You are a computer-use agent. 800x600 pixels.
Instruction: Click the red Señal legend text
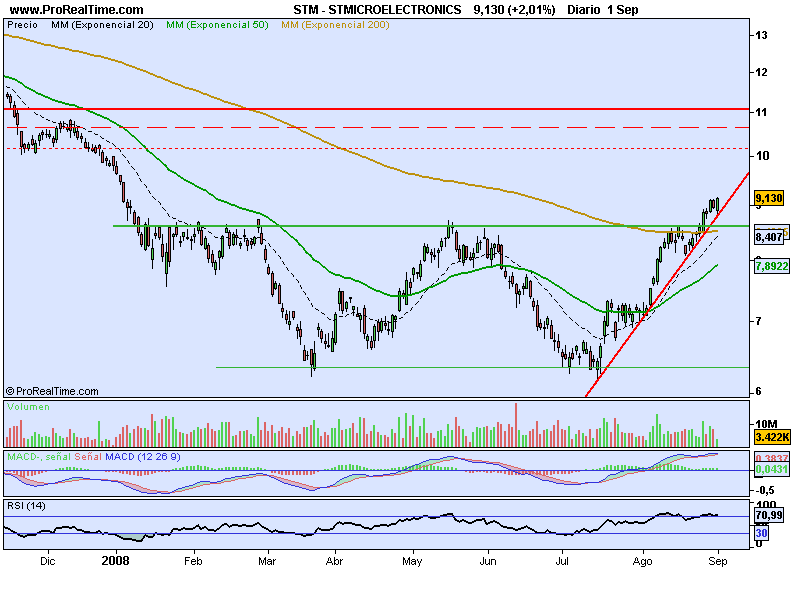click(88, 457)
